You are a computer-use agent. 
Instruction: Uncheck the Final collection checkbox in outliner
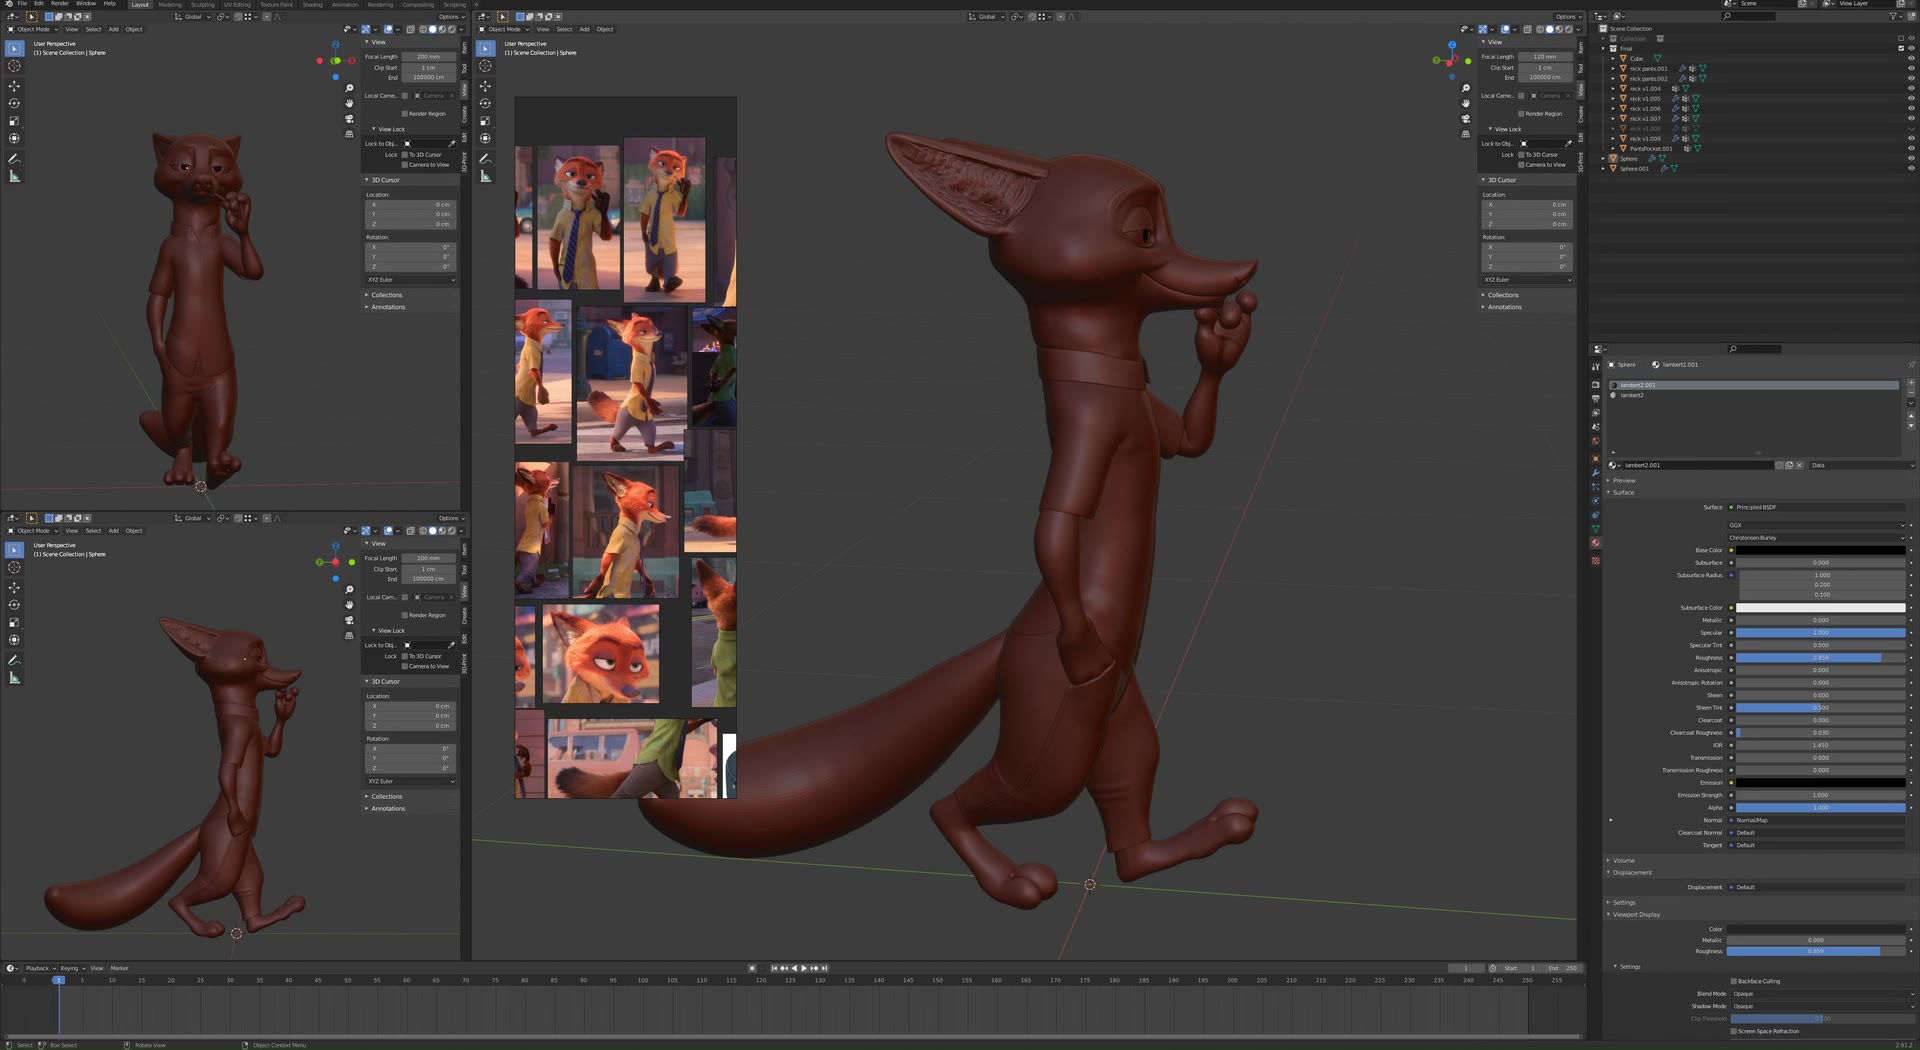[x=1901, y=48]
